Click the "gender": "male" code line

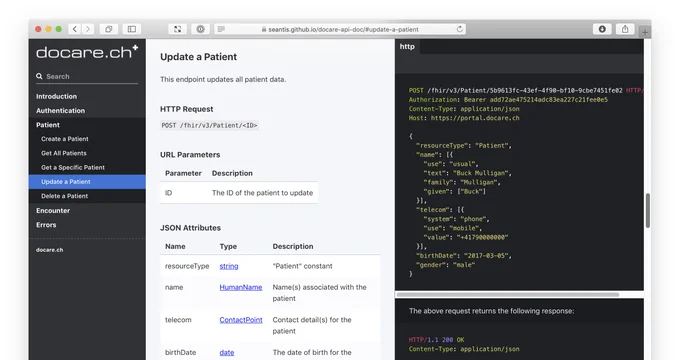pyautogui.click(x=445, y=265)
